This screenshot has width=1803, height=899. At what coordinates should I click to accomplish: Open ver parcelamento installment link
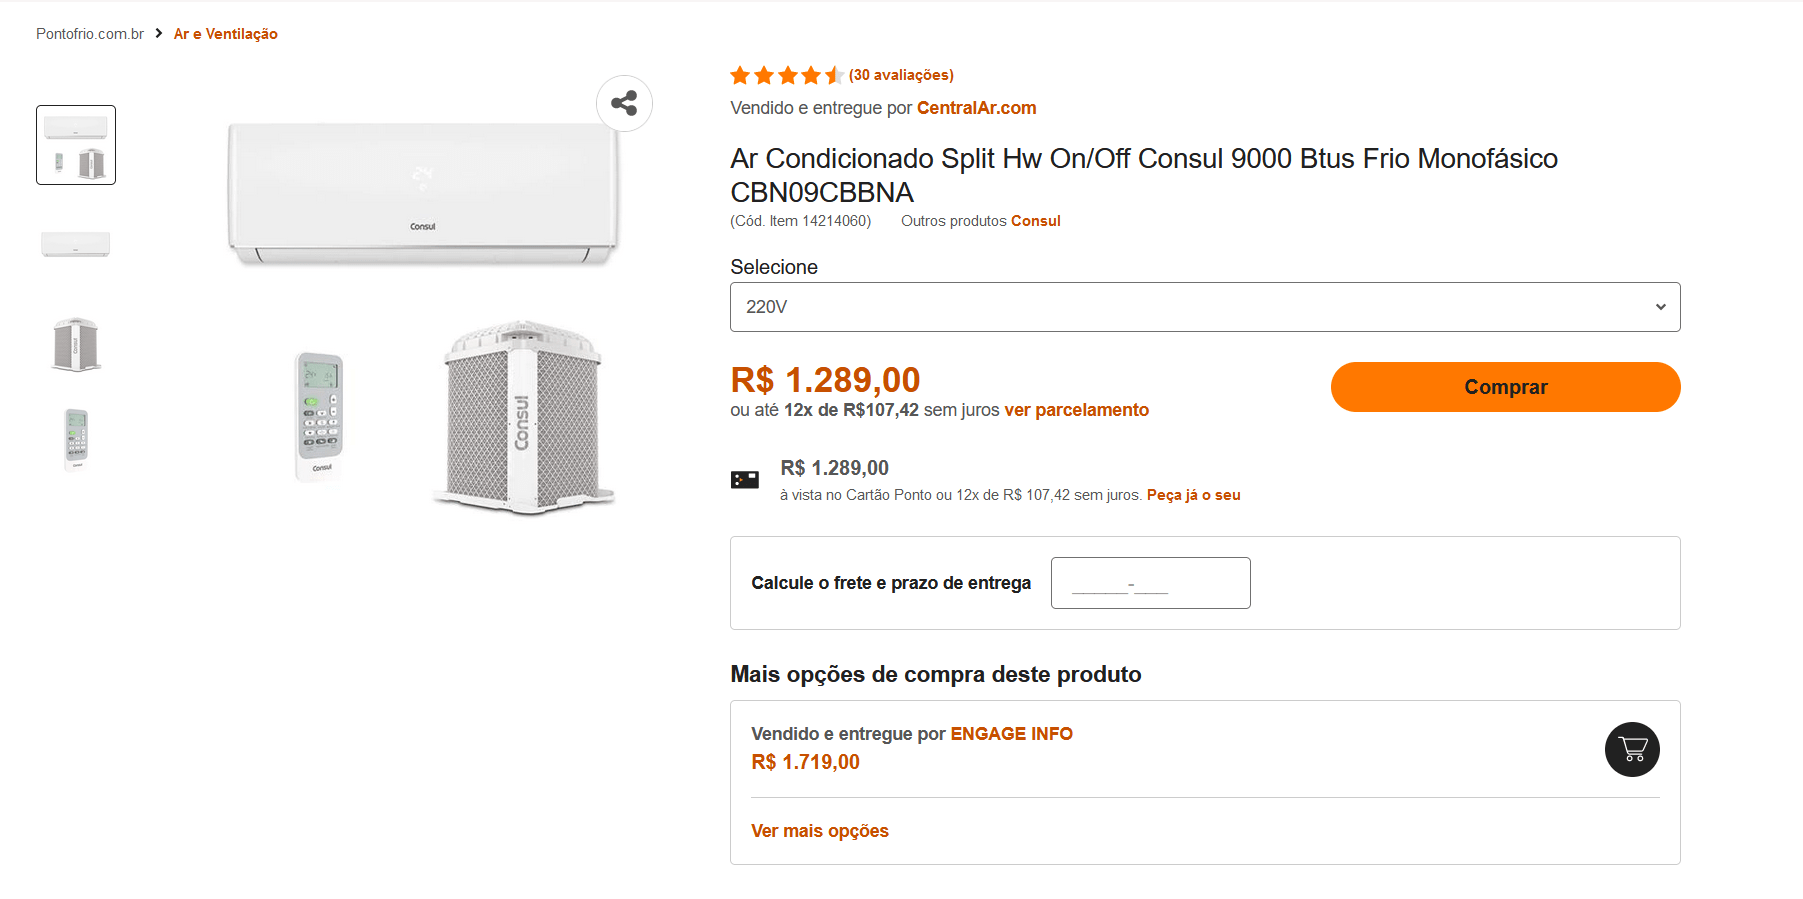pos(1076,410)
